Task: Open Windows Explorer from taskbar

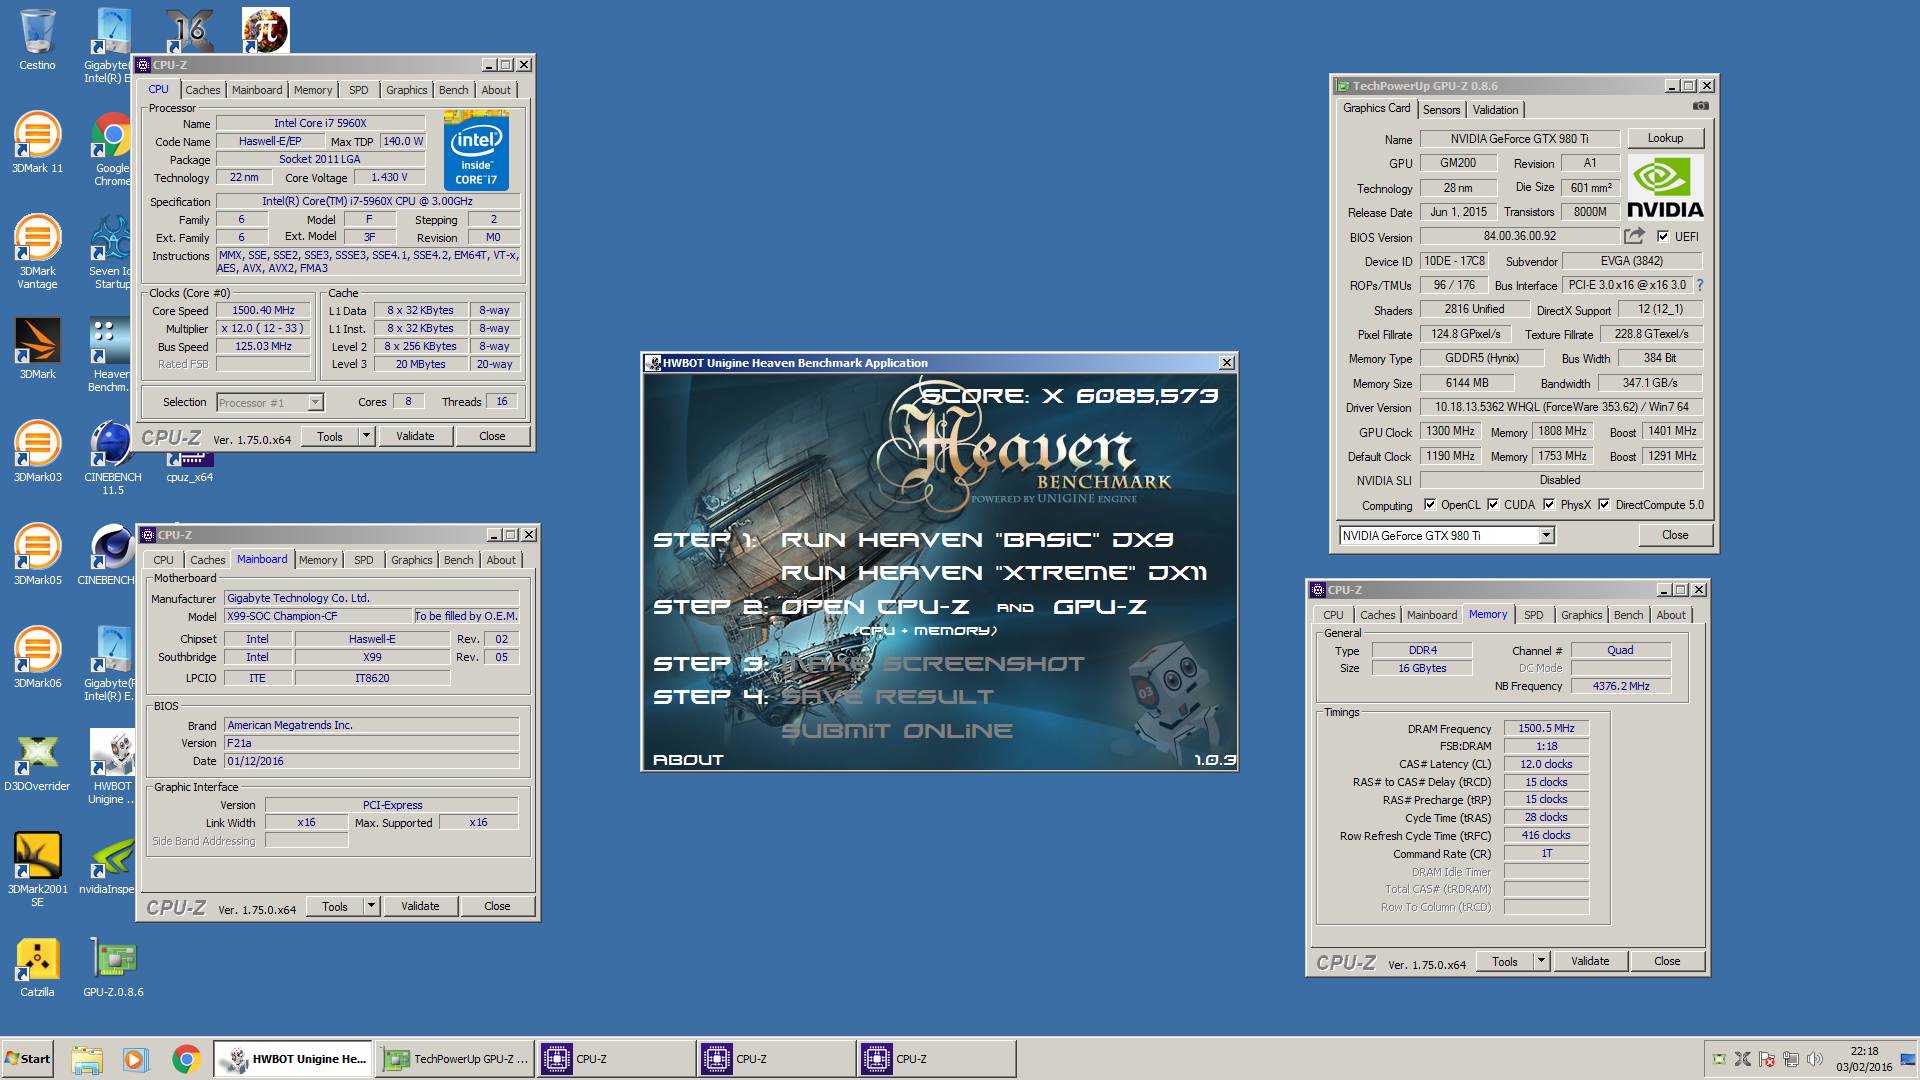Action: (87, 1059)
